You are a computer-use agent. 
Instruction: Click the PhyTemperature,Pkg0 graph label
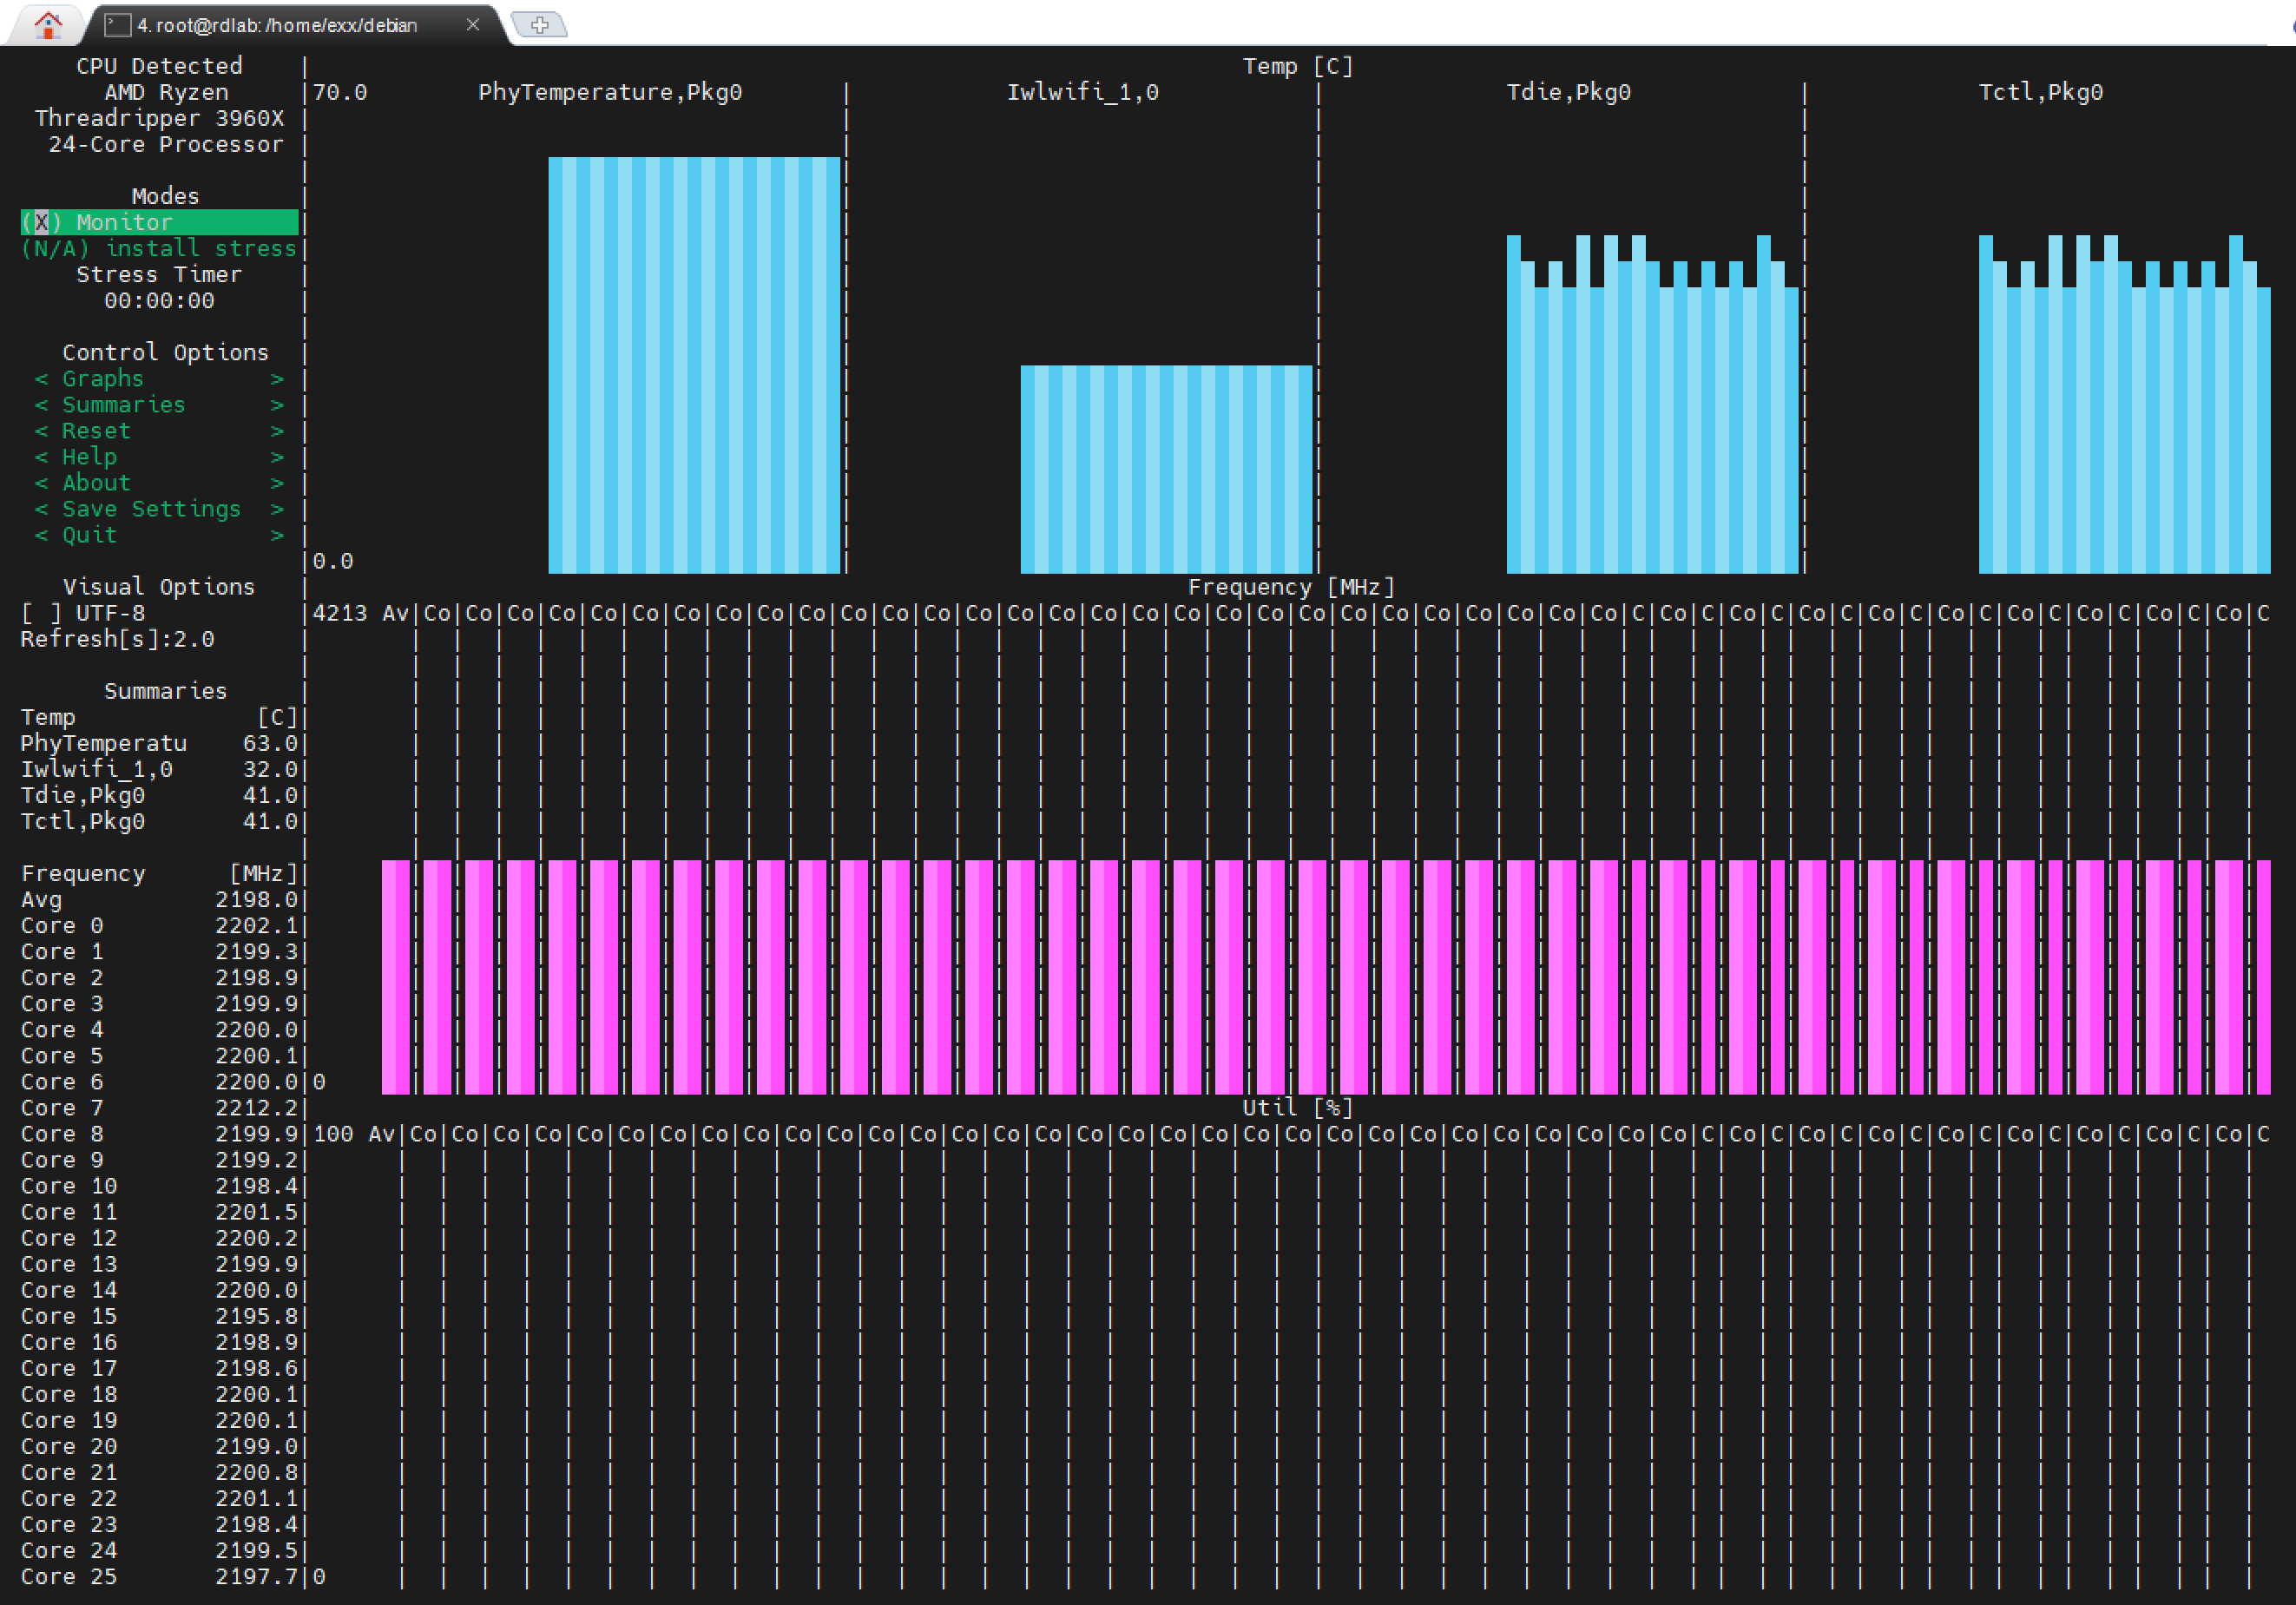(x=610, y=92)
